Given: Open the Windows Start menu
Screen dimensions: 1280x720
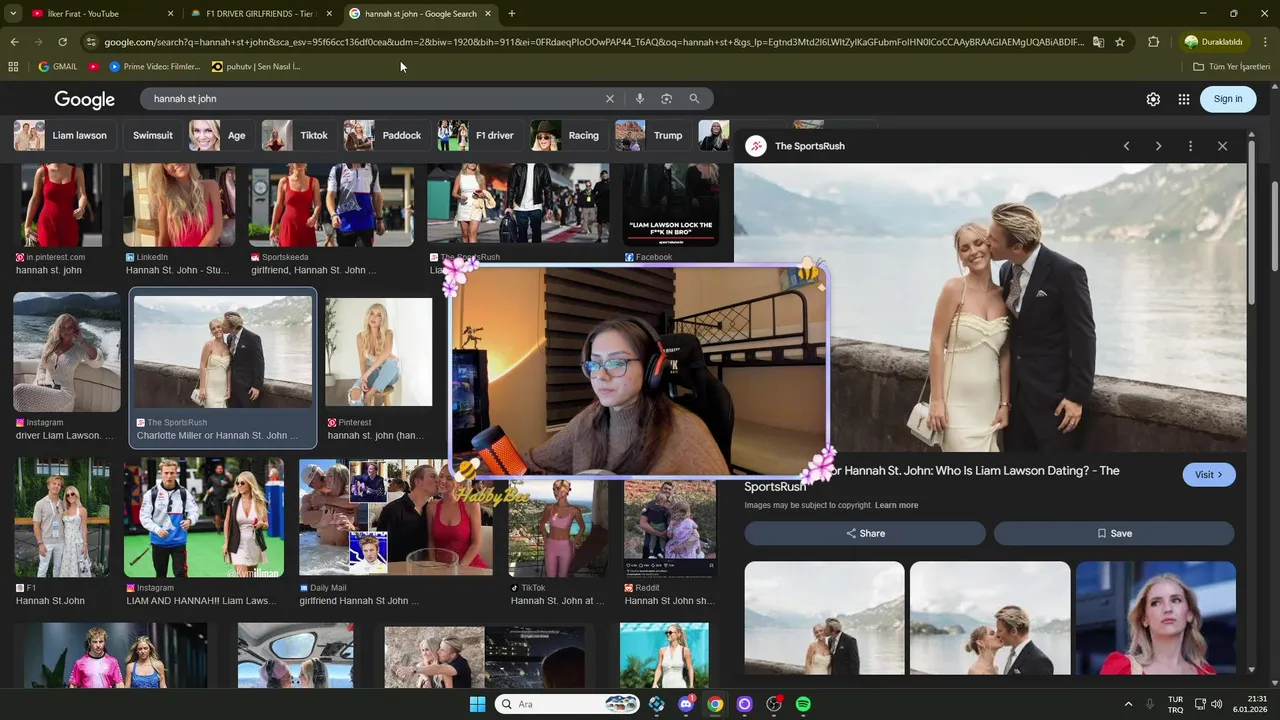Looking at the screenshot, I should [x=477, y=704].
